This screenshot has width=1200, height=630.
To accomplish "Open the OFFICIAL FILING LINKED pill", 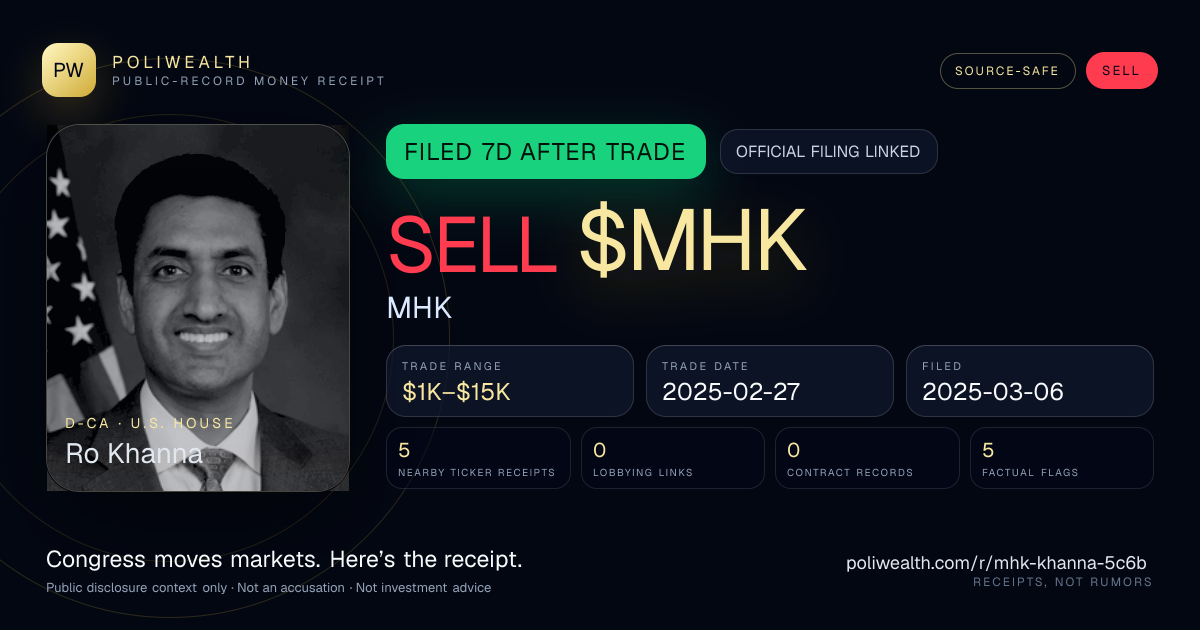I will tap(828, 152).
